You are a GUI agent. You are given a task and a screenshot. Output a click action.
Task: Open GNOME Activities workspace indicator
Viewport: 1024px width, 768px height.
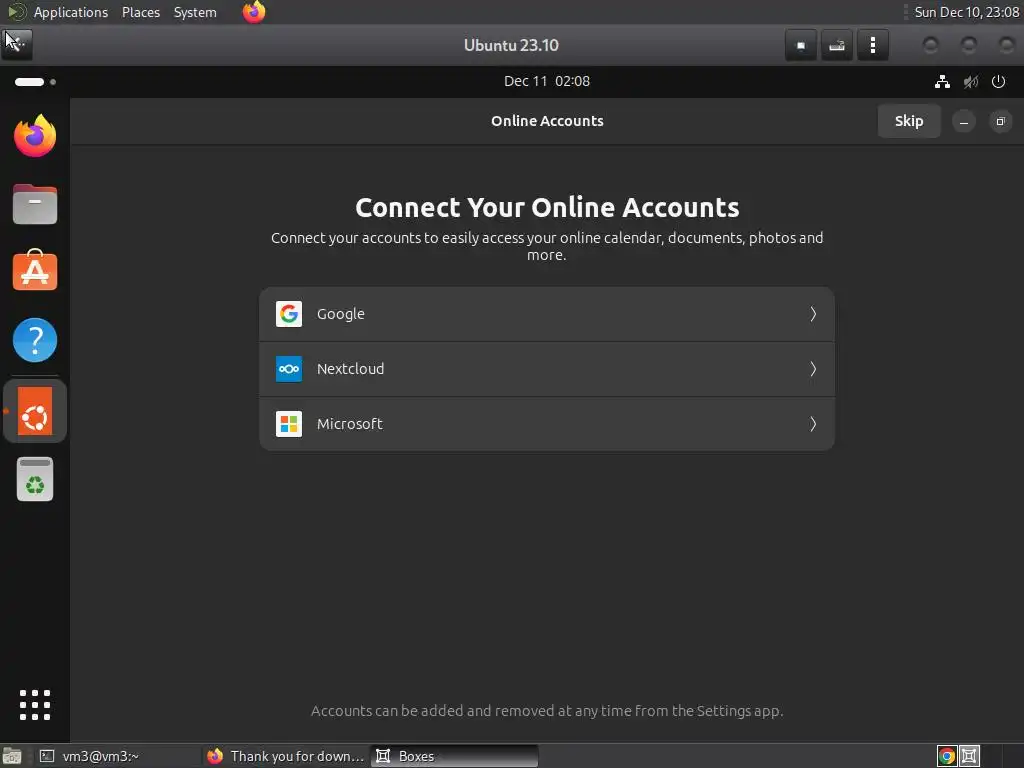(35, 82)
